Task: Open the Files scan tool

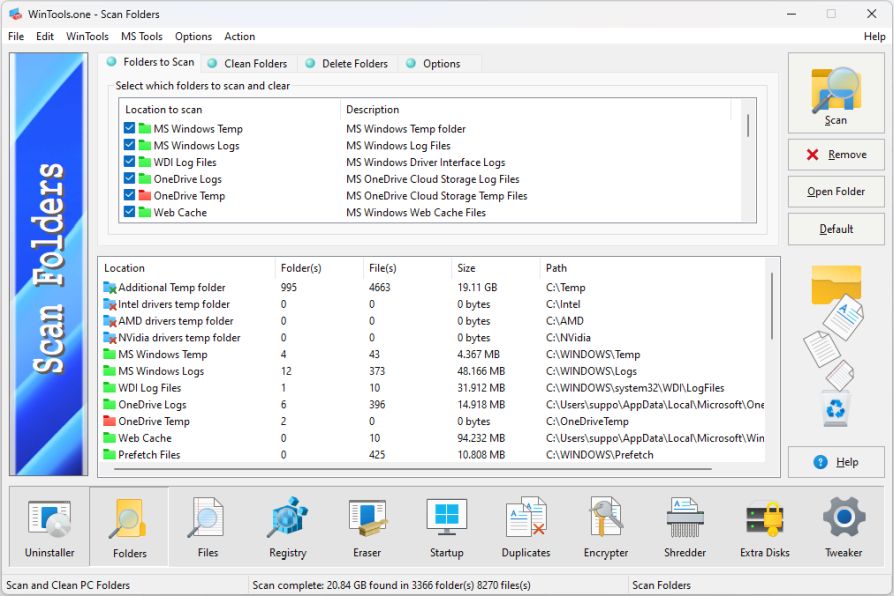Action: [208, 526]
